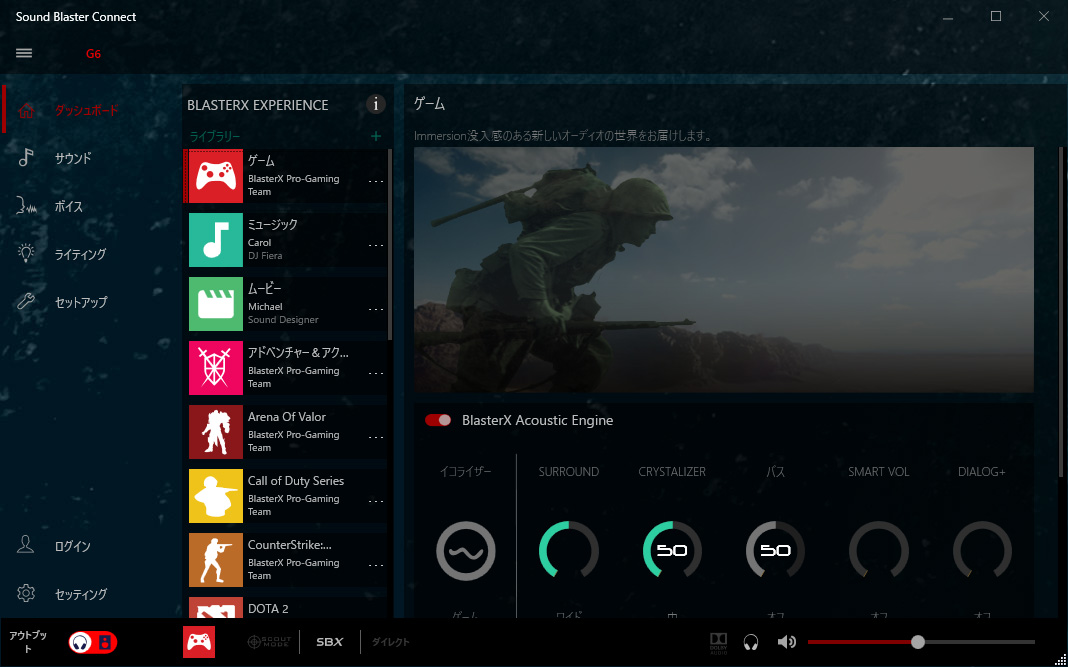Select SBX mode
The height and width of the screenshot is (667, 1068).
(x=330, y=642)
